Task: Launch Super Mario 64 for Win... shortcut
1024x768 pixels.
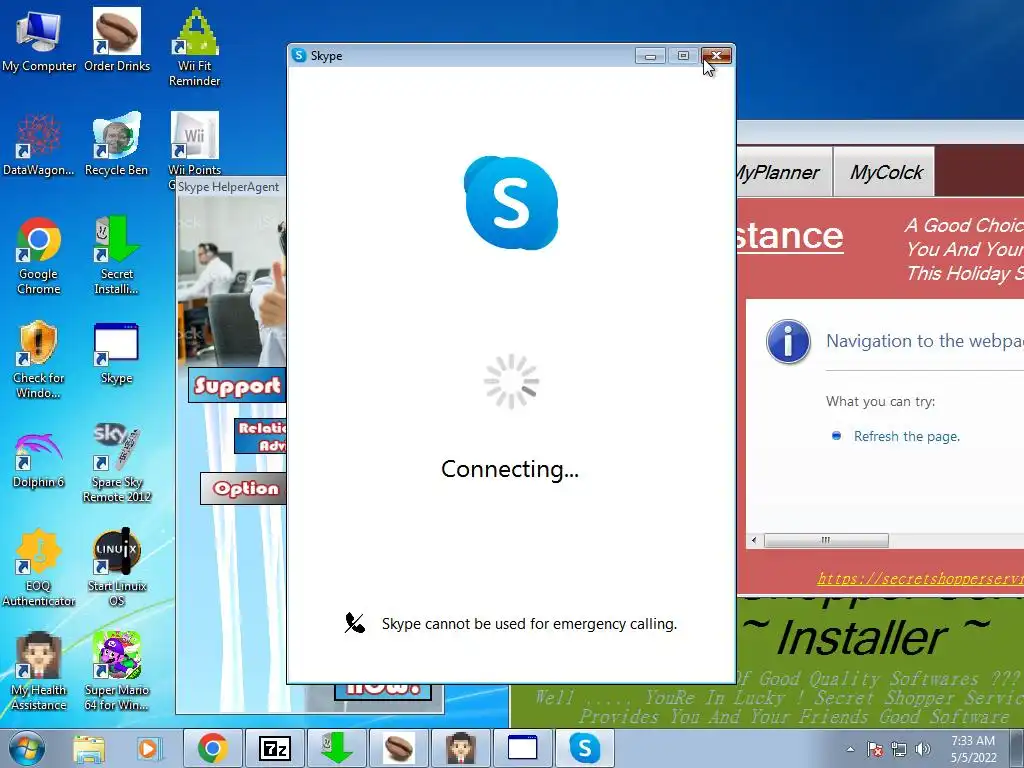Action: 117,671
